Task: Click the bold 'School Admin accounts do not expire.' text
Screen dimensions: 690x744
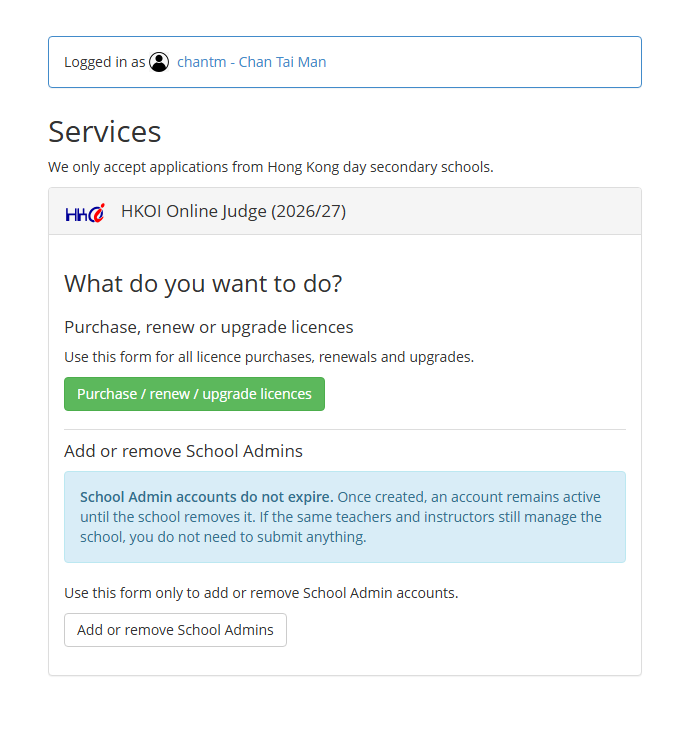Action: pos(206,497)
